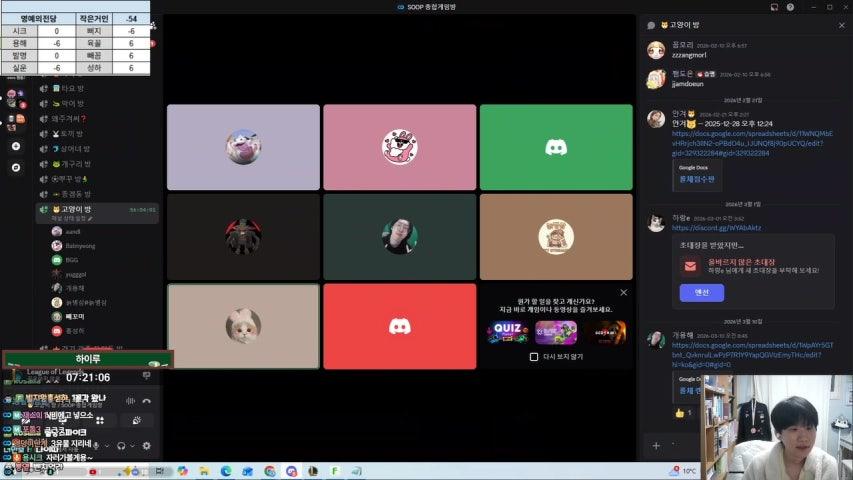Check the '다시 보지 않기' checkbox

tap(534, 356)
